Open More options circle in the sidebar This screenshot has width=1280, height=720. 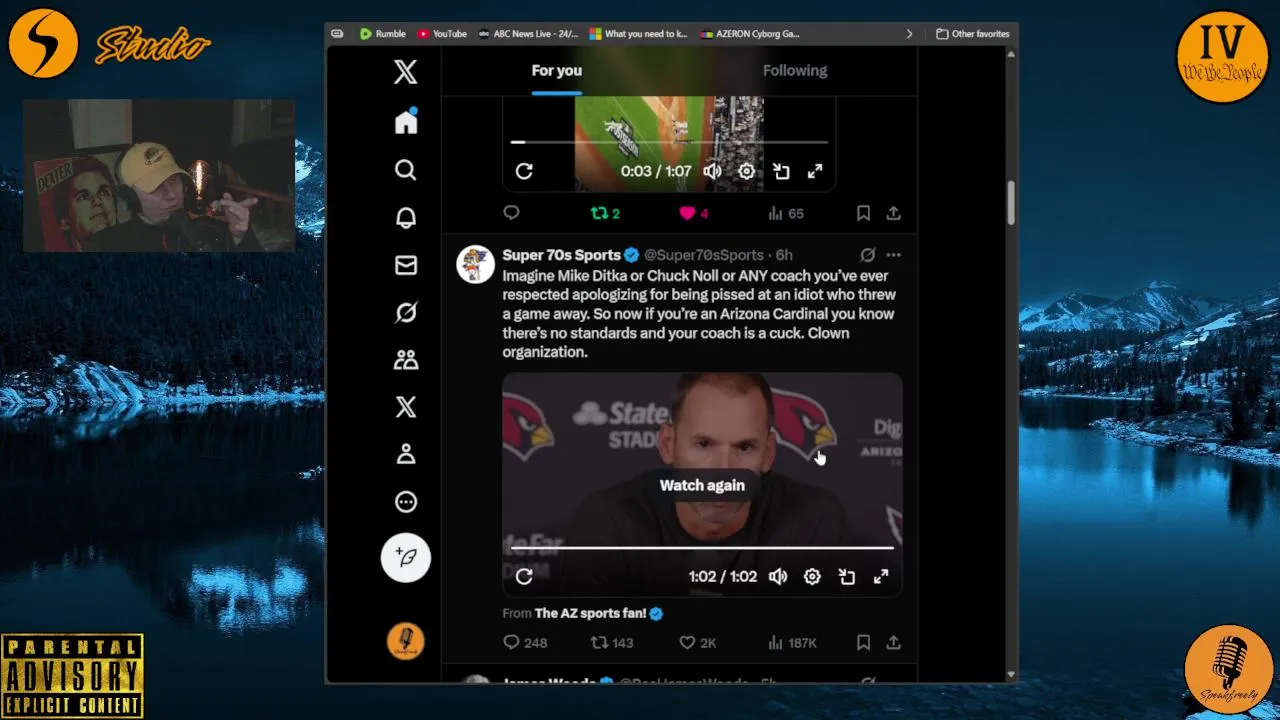(x=405, y=502)
